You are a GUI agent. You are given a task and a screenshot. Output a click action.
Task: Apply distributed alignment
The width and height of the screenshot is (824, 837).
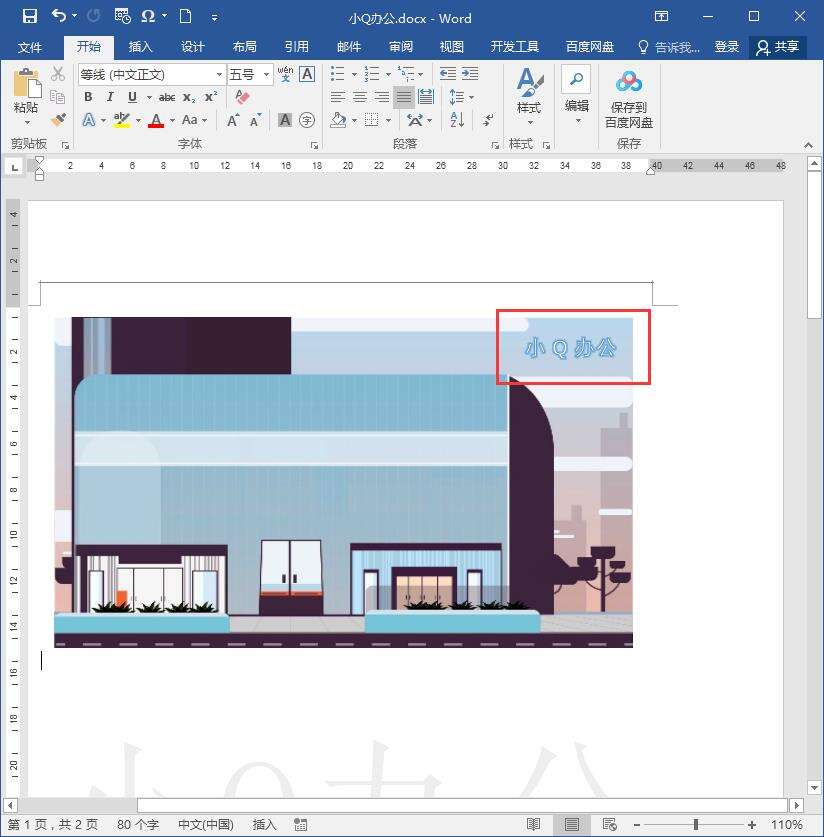click(x=426, y=97)
